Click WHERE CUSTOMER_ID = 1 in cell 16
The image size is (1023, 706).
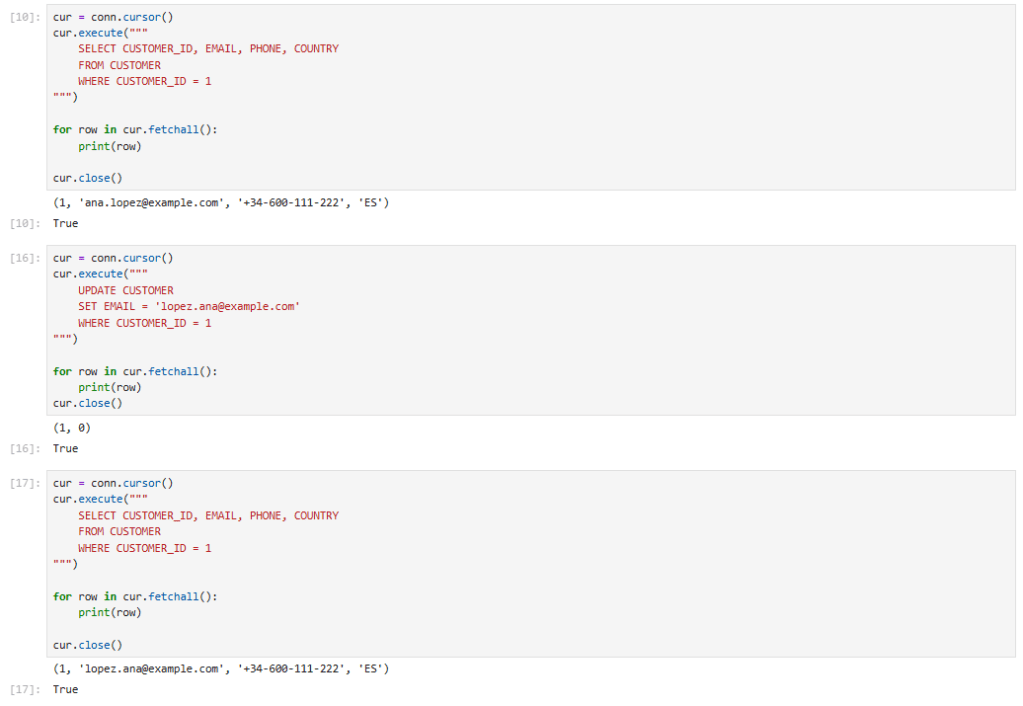pos(144,323)
